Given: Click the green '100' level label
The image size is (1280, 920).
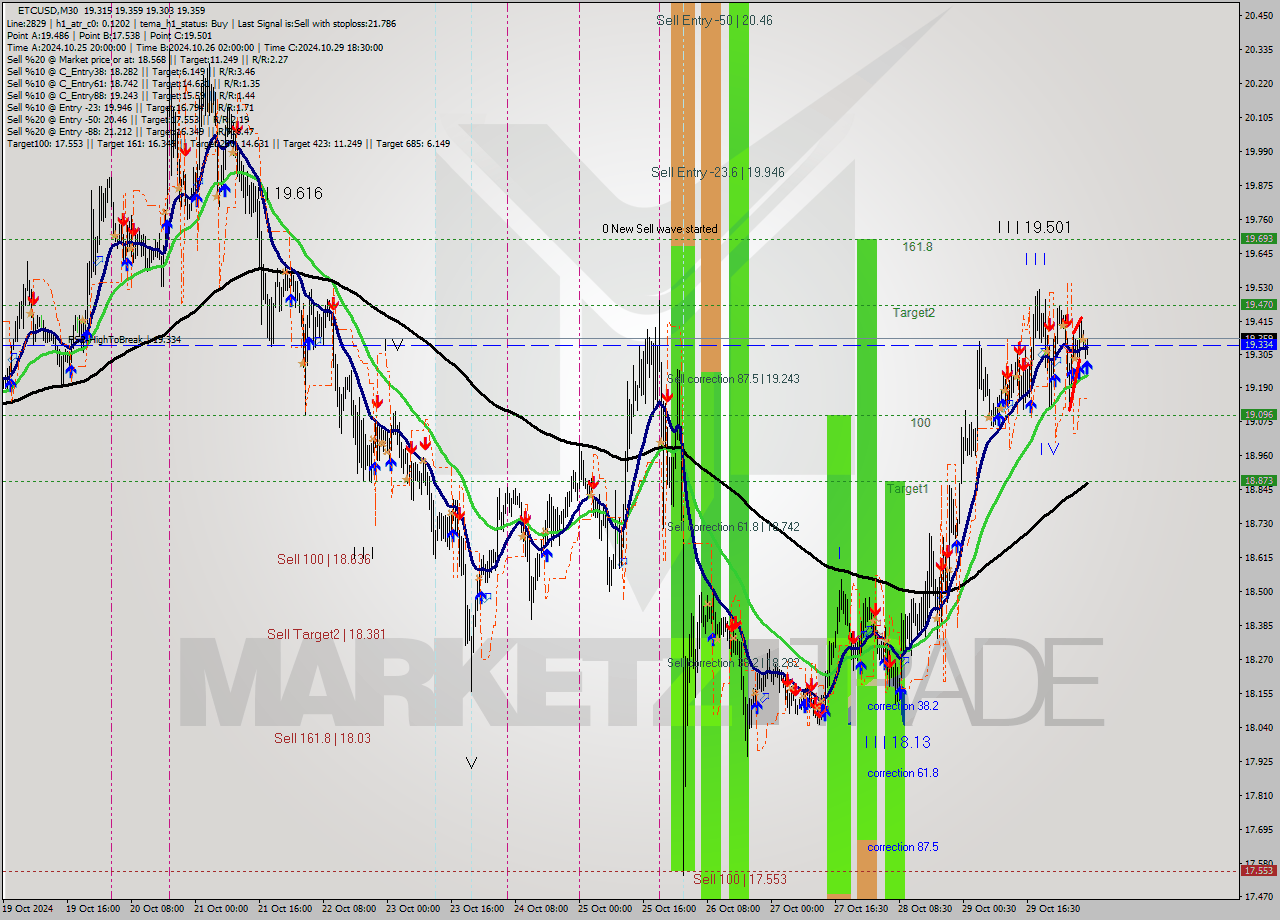Looking at the screenshot, I should tap(920, 423).
